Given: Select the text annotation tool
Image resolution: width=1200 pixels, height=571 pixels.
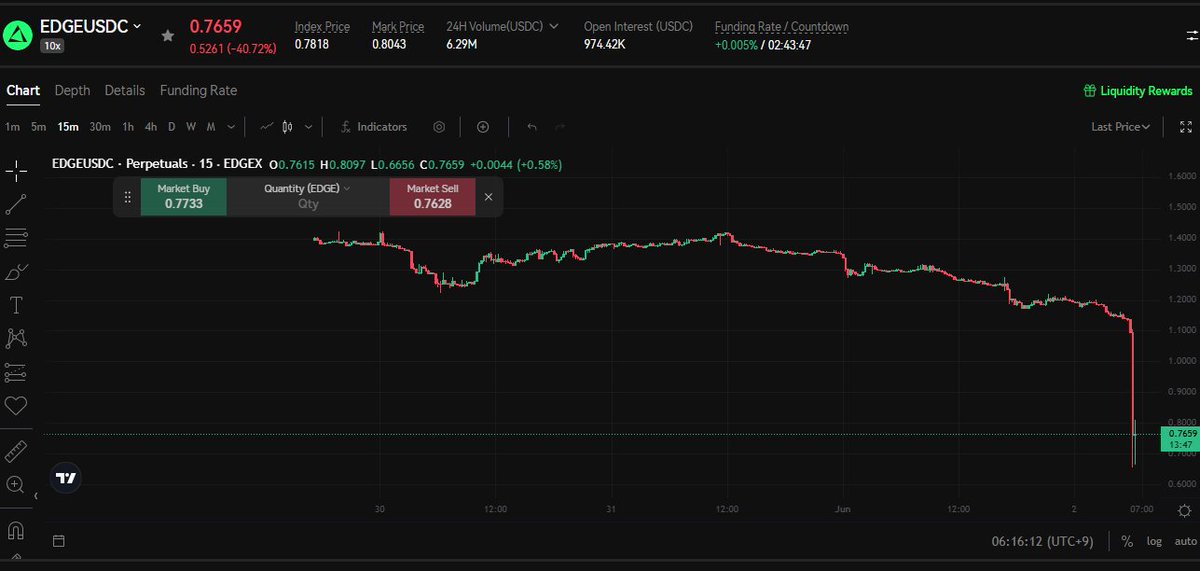Looking at the screenshot, I should click(x=16, y=304).
